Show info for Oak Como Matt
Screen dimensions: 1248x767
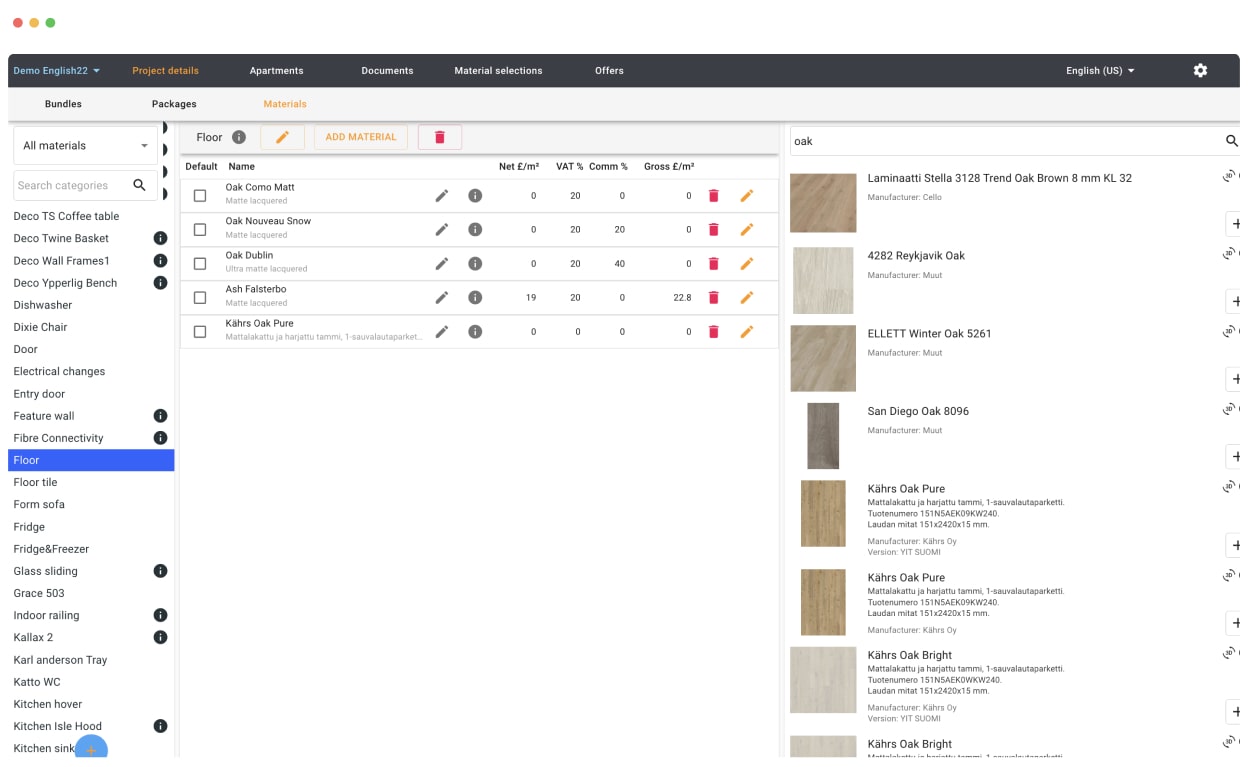[x=475, y=196]
